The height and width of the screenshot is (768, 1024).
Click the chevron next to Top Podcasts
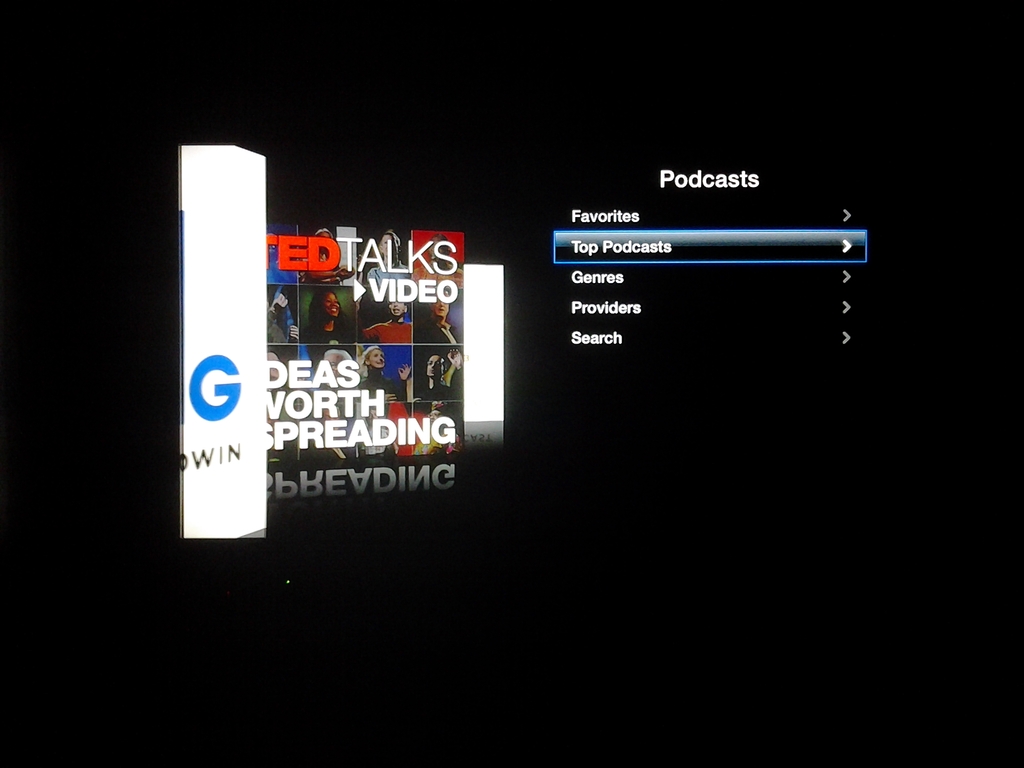(847, 246)
